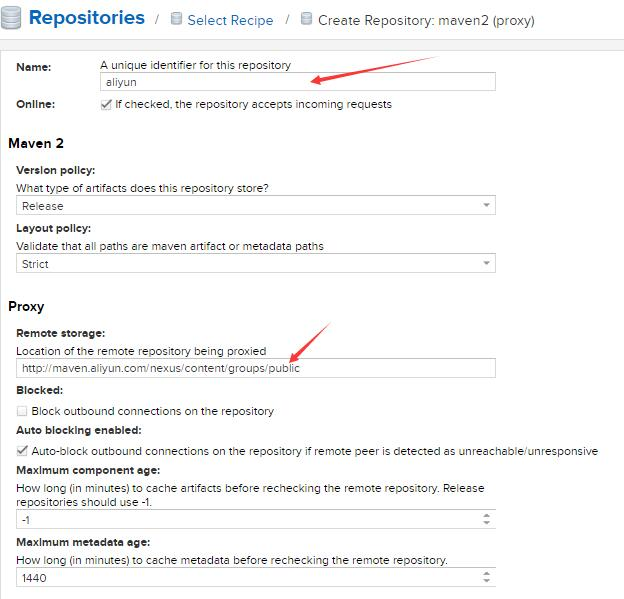
Task: Go back to Select Recipe
Action: (230, 20)
